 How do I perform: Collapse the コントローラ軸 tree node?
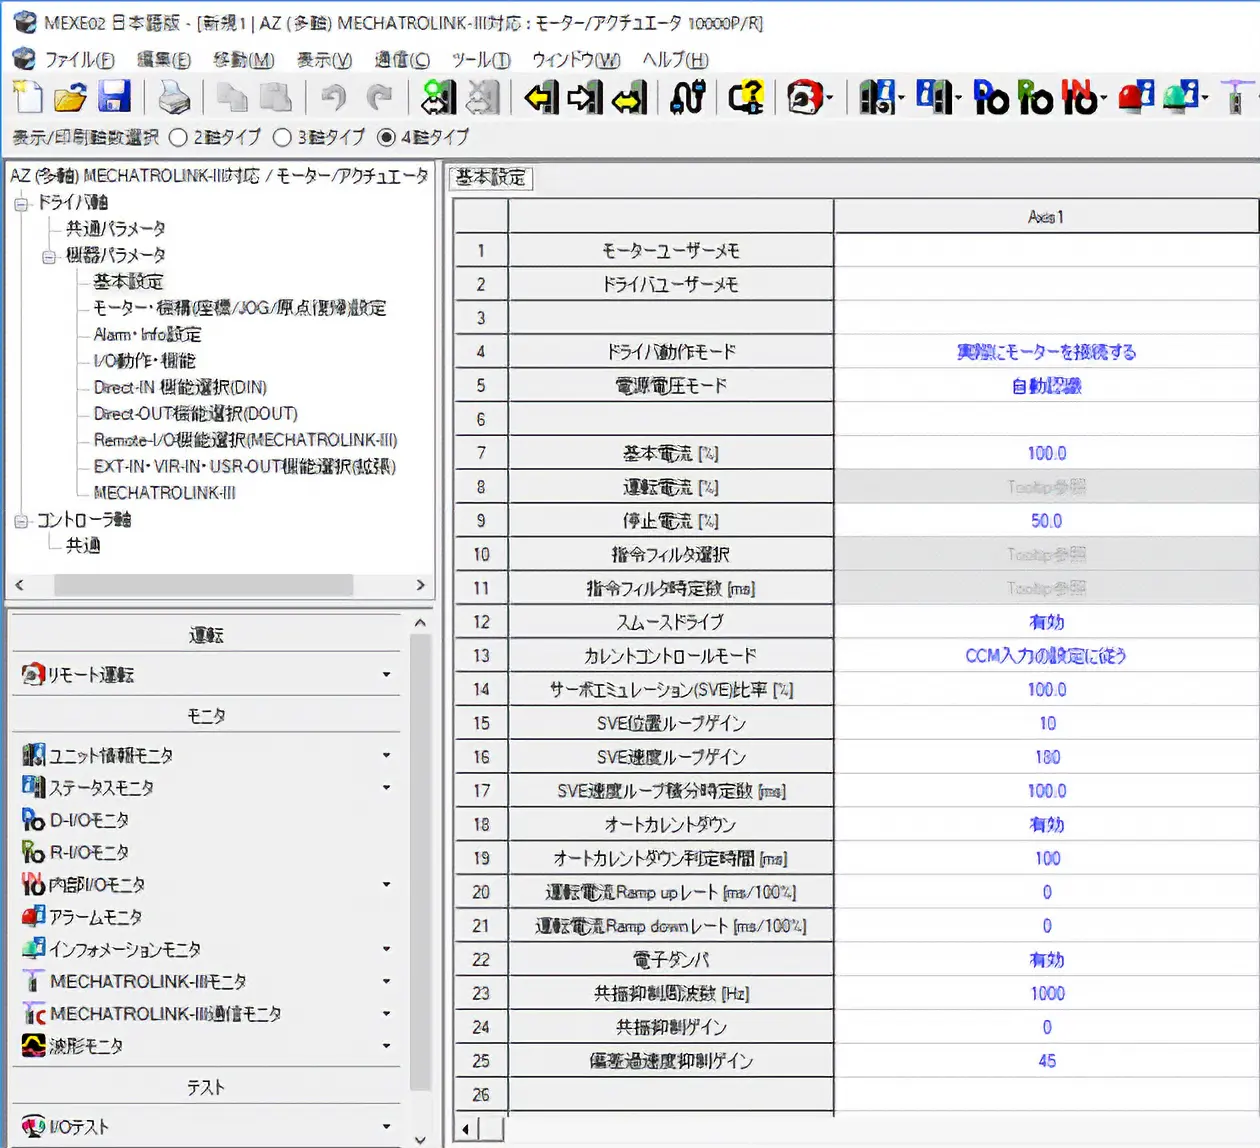coord(21,521)
